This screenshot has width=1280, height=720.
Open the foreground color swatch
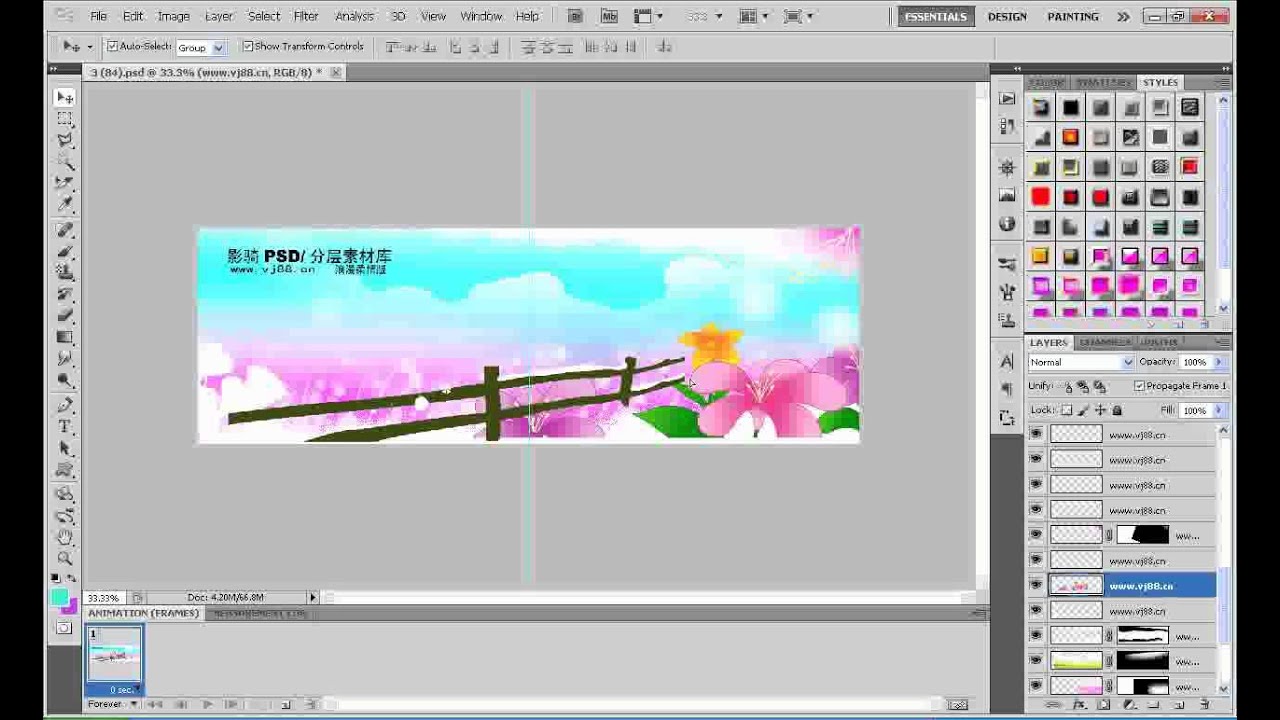click(x=59, y=598)
